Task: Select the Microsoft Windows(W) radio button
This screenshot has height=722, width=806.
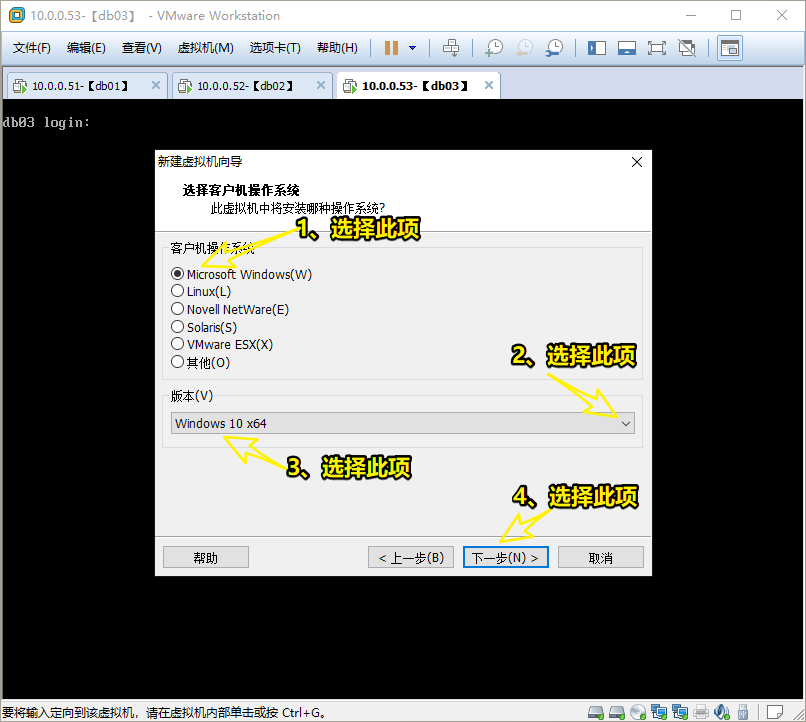Action: [x=177, y=273]
